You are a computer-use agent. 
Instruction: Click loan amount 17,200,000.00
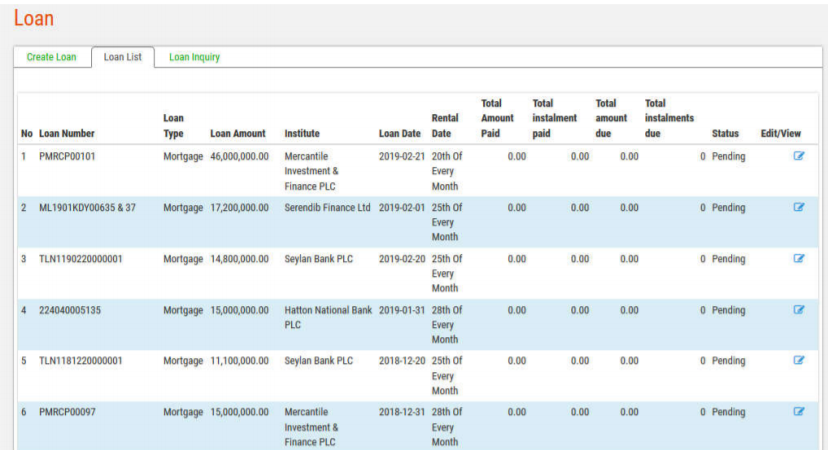coord(239,208)
